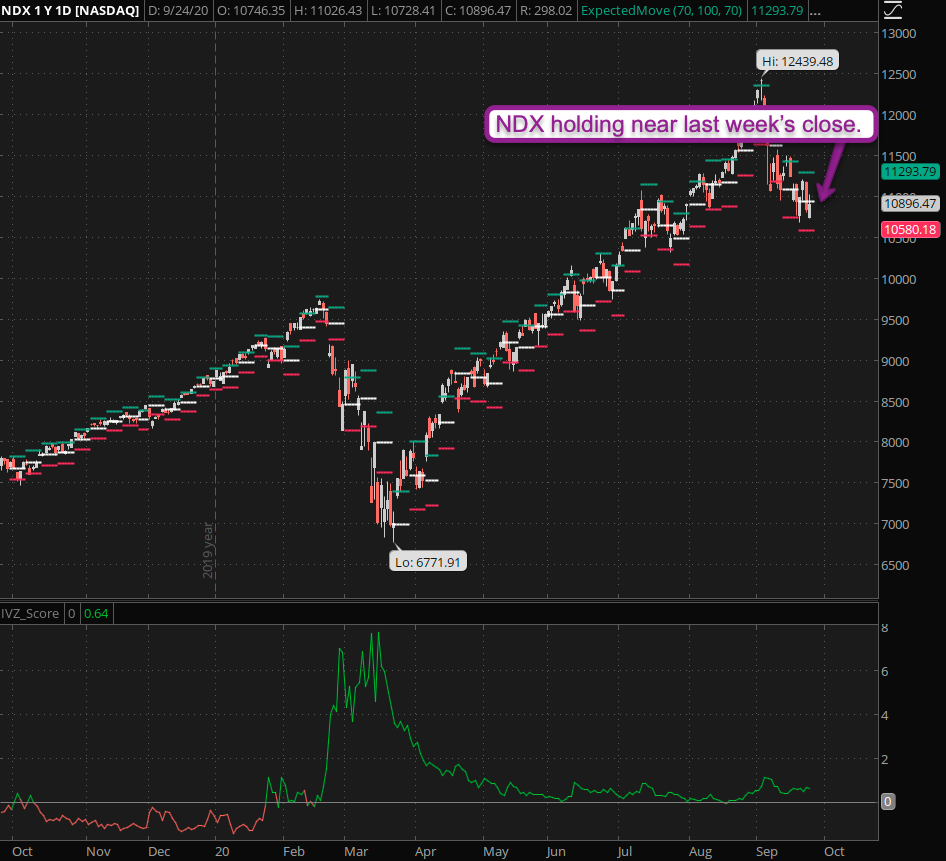Click the 0 value next to IVZ_Score
Image resolution: width=946 pixels, height=861 pixels.
(71, 614)
